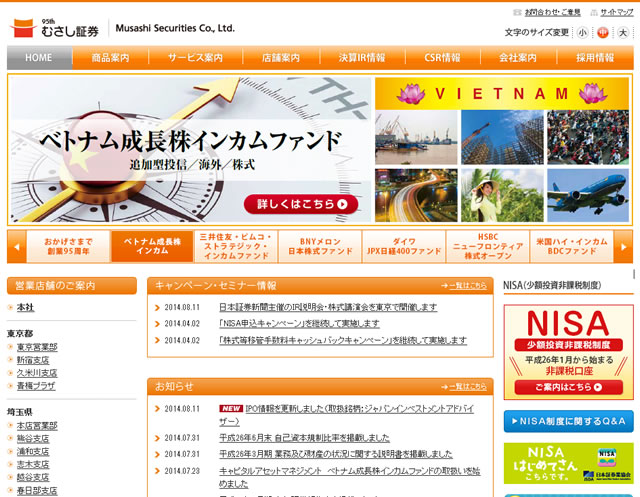Select the ダイワJPX日経400ファンド slide tab
Image resolution: width=640 pixels, height=497 pixels.
pyautogui.click(x=404, y=246)
